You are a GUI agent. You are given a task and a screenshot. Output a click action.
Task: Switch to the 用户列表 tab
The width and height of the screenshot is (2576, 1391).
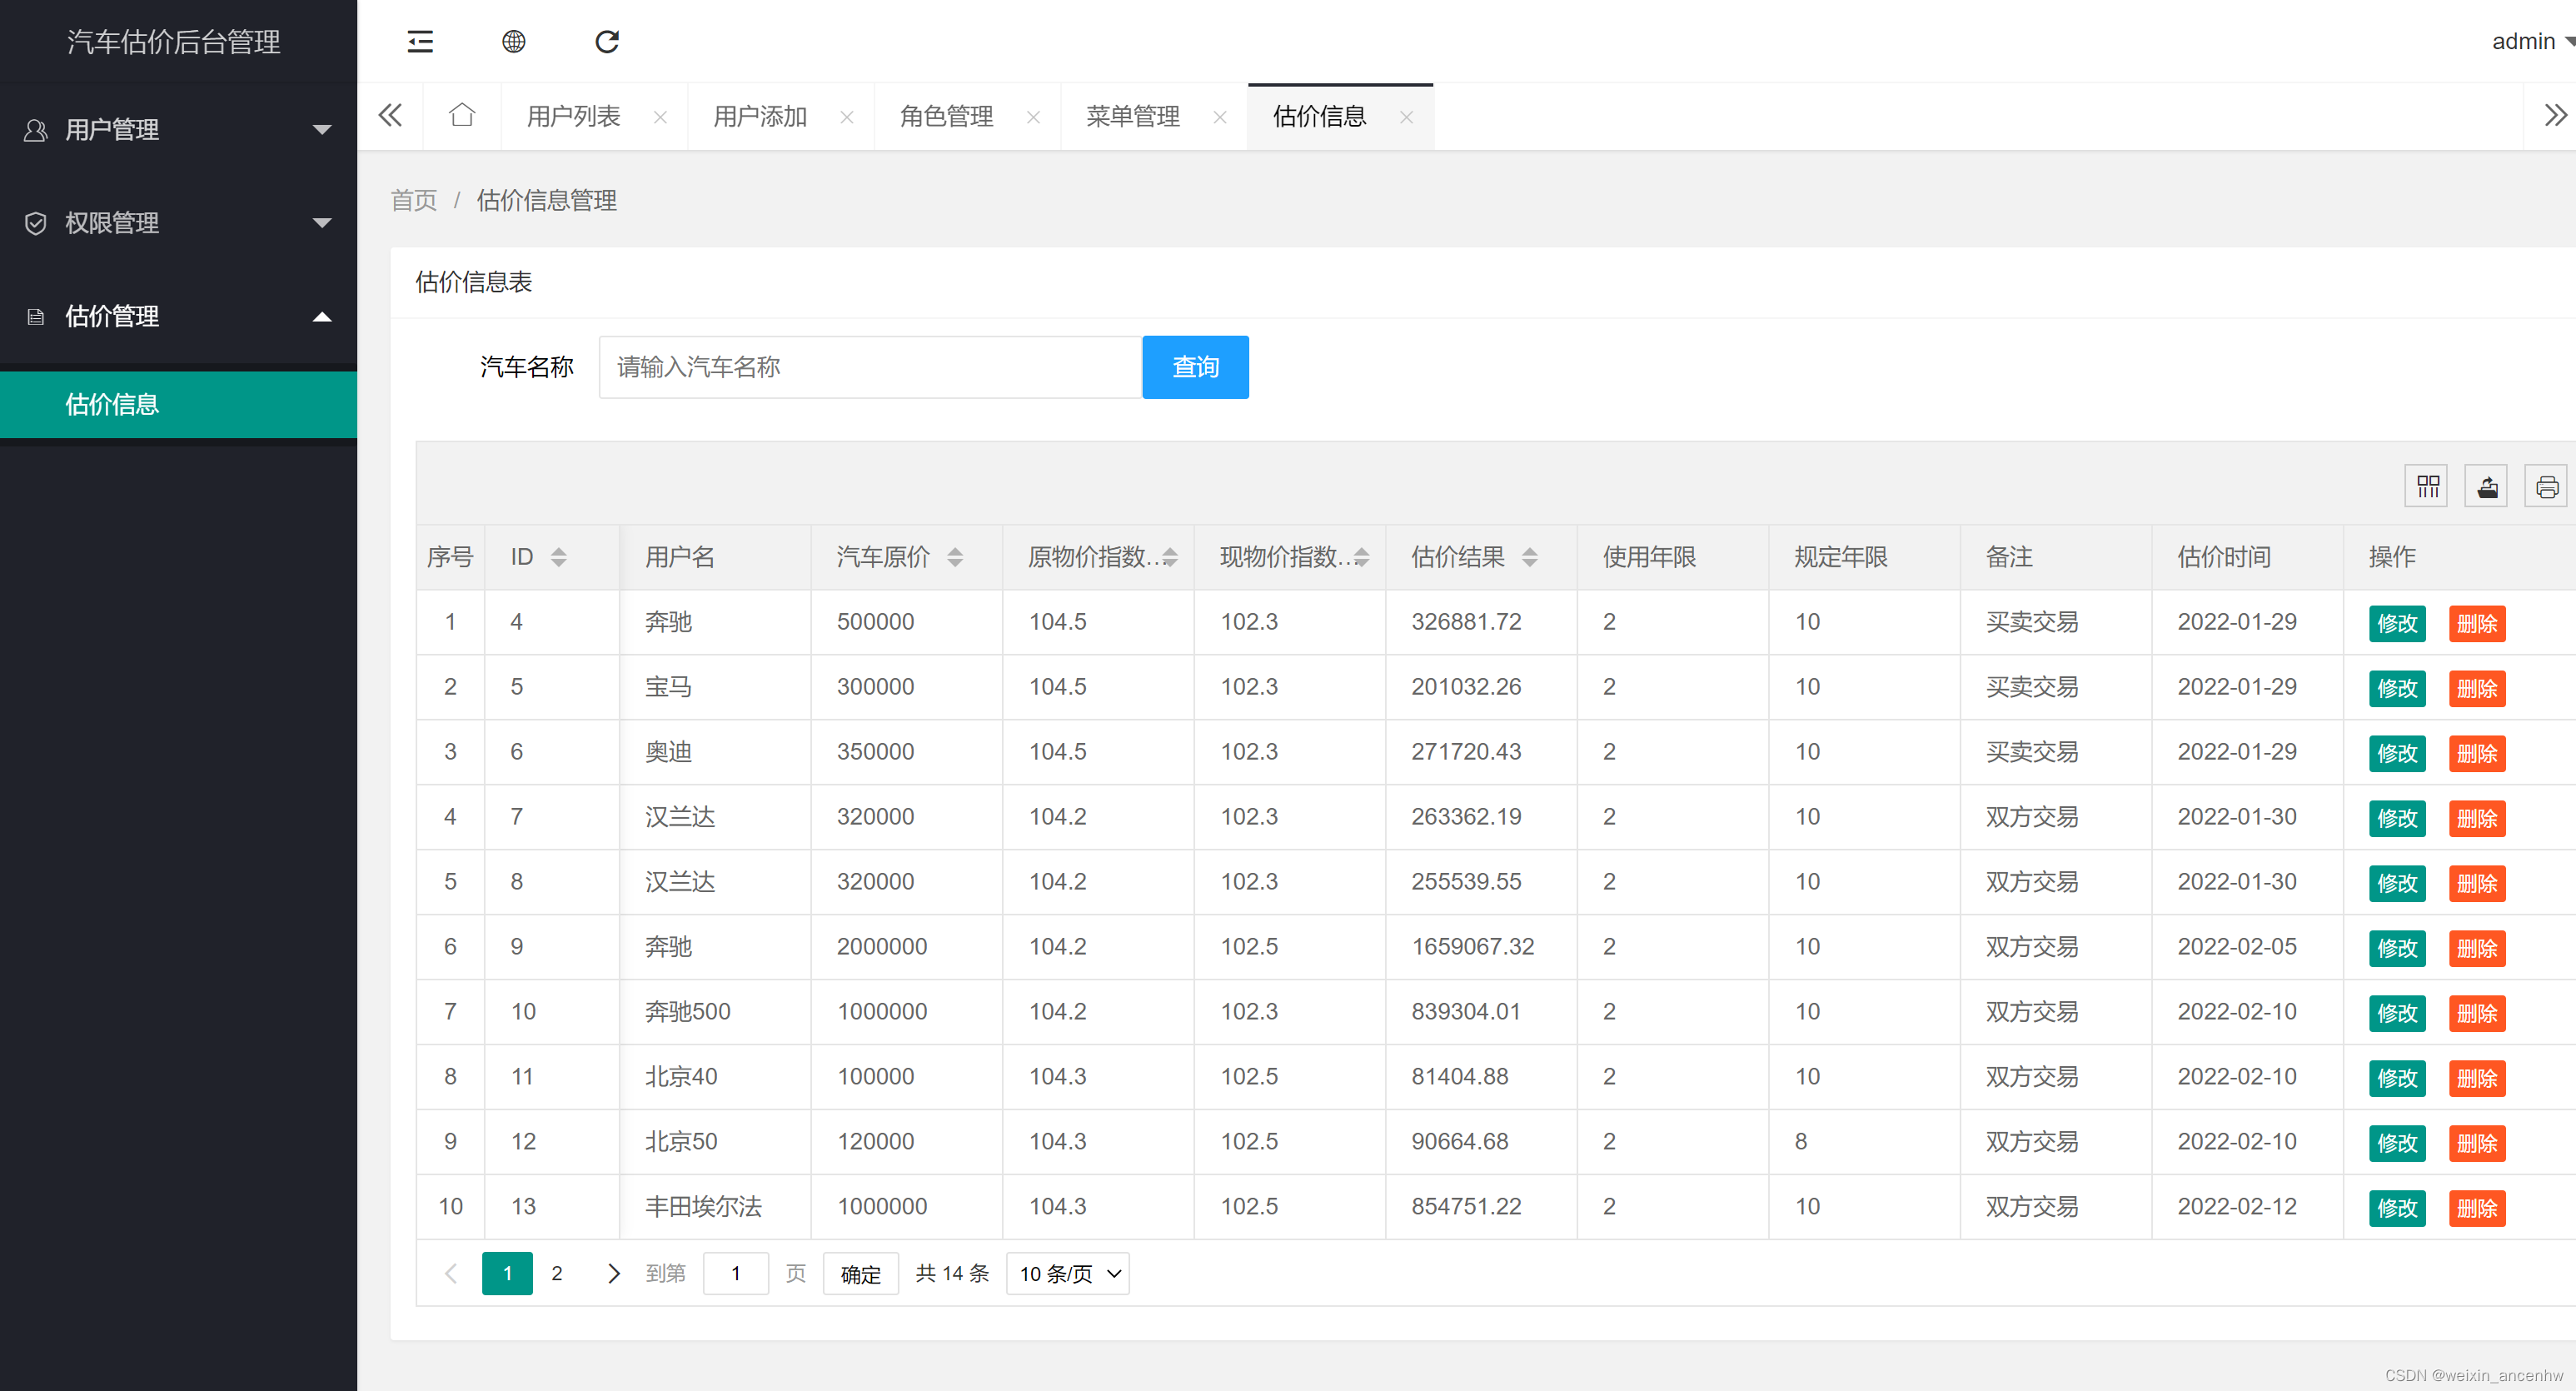[574, 116]
